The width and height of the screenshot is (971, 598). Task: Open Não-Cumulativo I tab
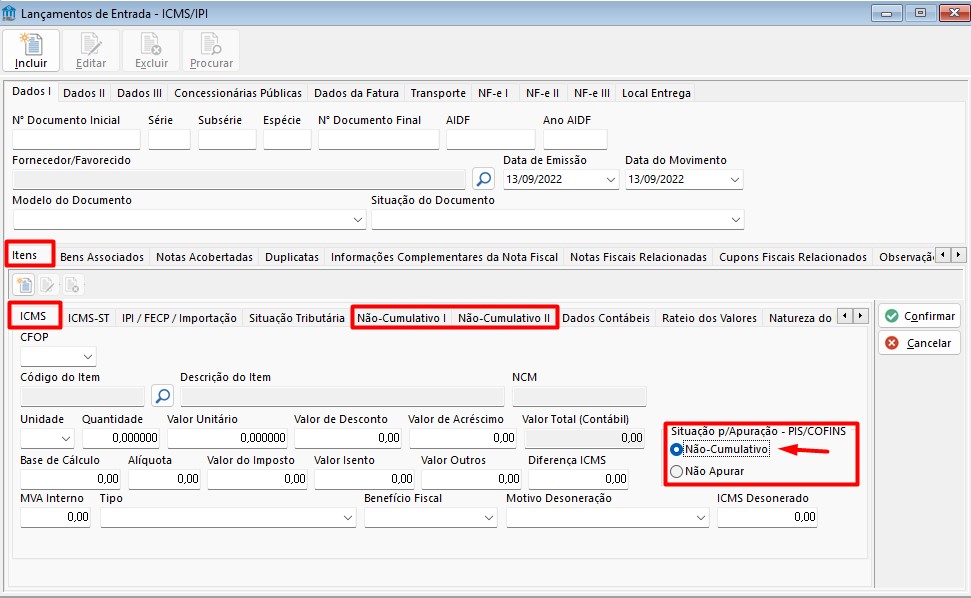pos(401,318)
